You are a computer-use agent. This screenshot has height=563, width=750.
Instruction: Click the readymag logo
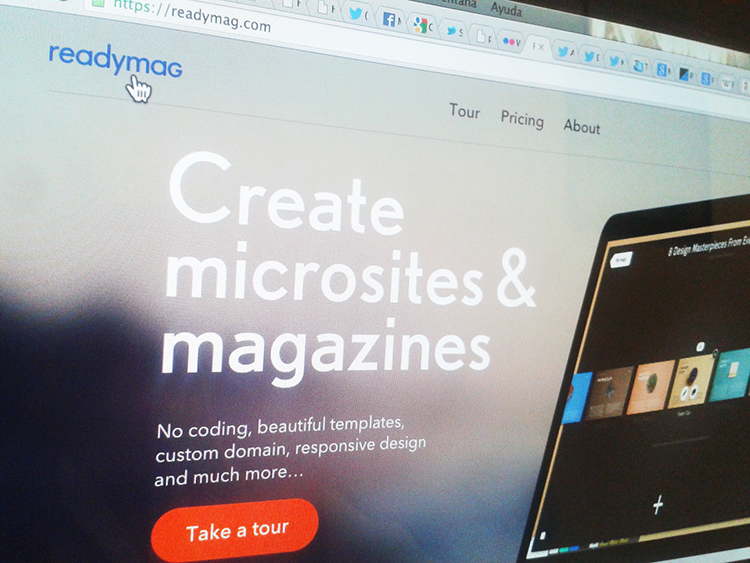pos(115,60)
